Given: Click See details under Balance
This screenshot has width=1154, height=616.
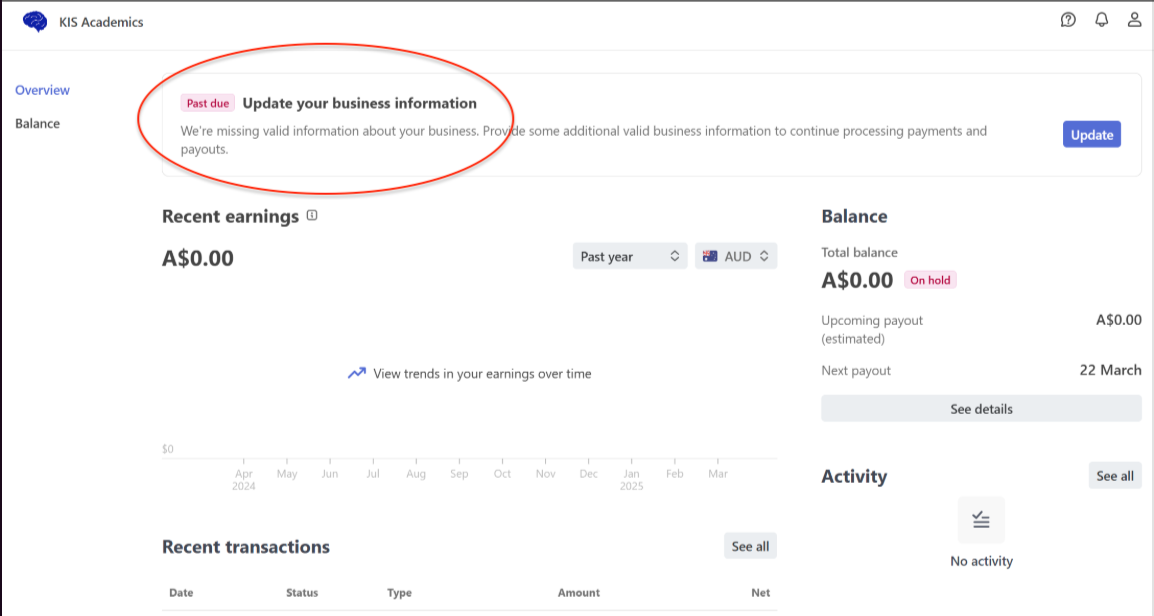Looking at the screenshot, I should pyautogui.click(x=980, y=409).
